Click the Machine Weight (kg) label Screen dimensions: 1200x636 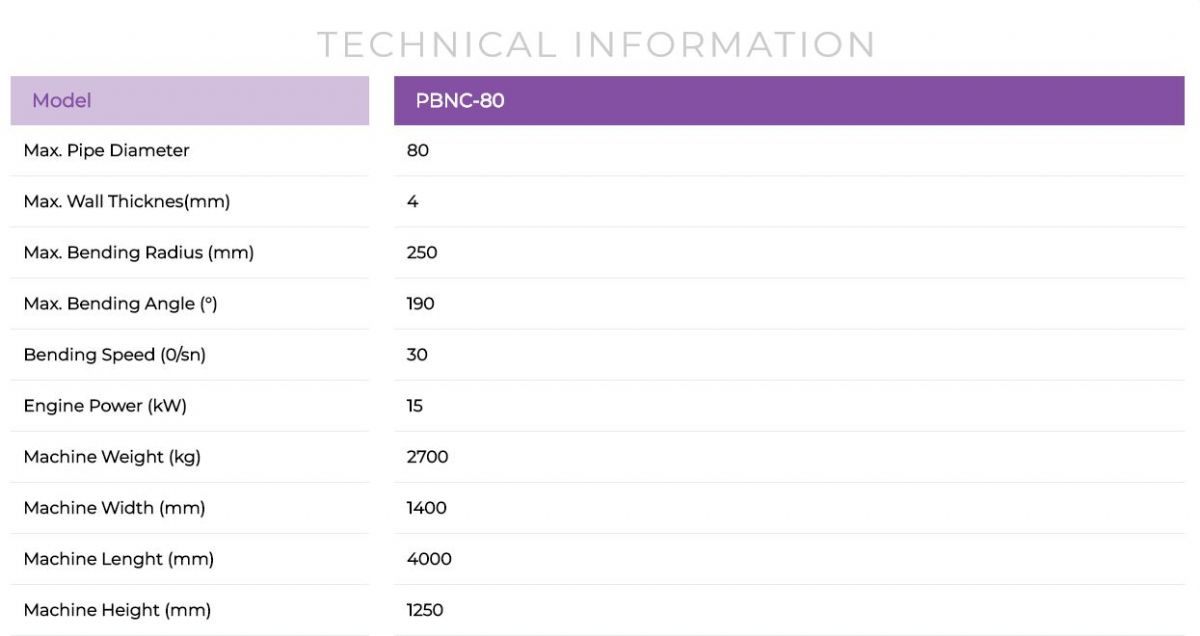112,457
